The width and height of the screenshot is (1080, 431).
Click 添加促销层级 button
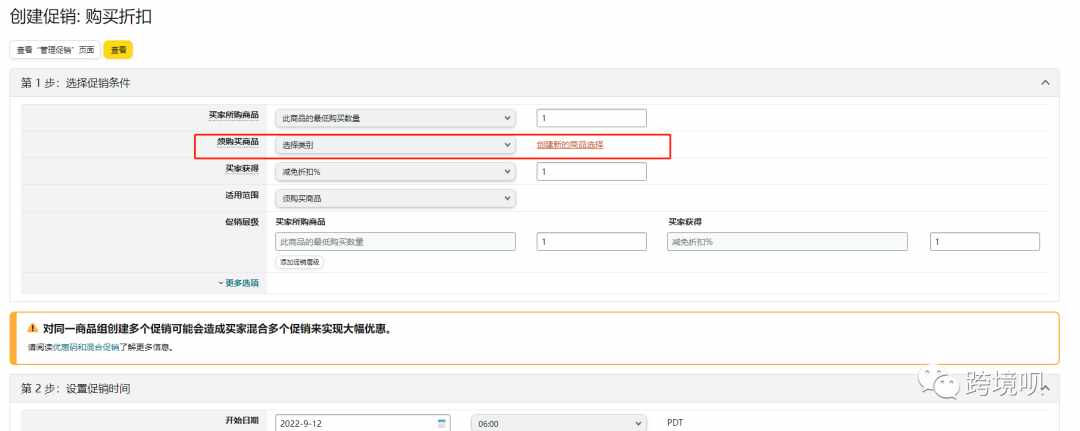coord(300,262)
